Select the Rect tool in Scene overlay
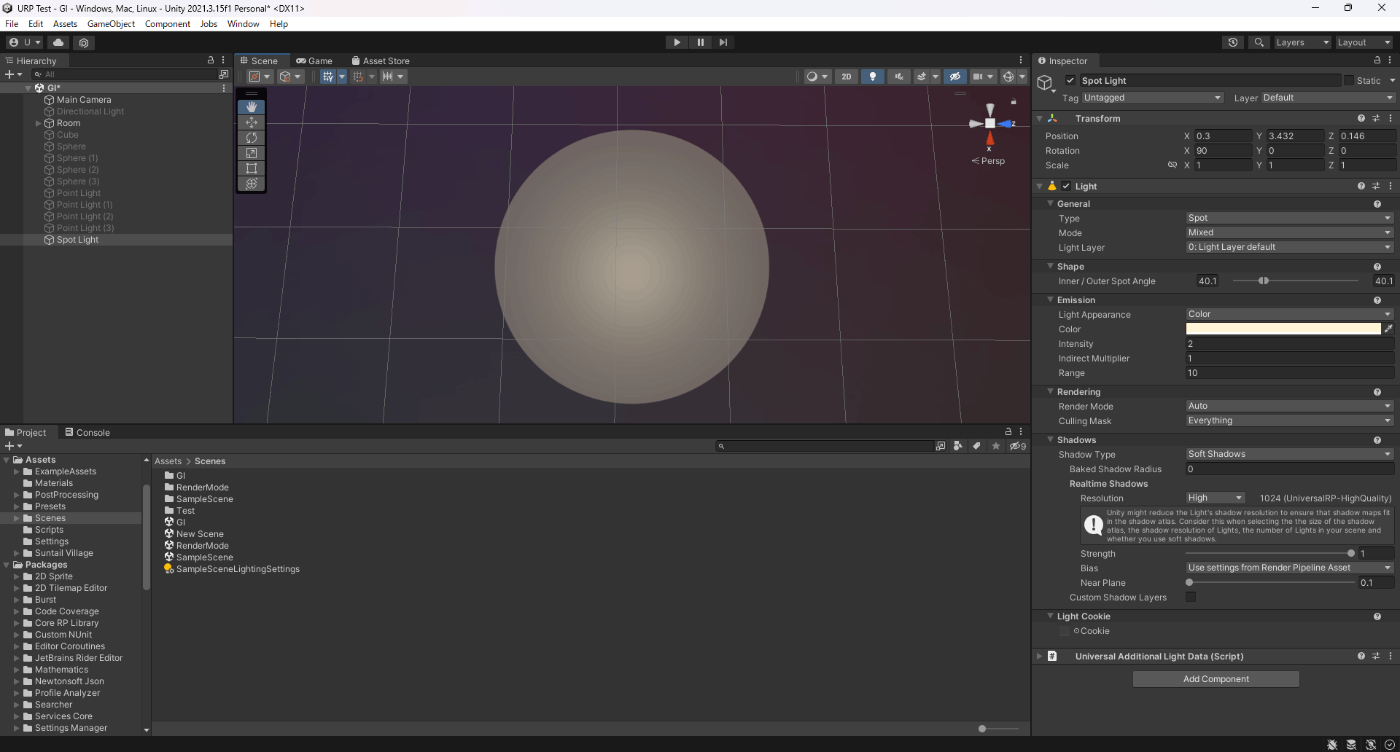The height and width of the screenshot is (752, 1400). tap(251, 168)
